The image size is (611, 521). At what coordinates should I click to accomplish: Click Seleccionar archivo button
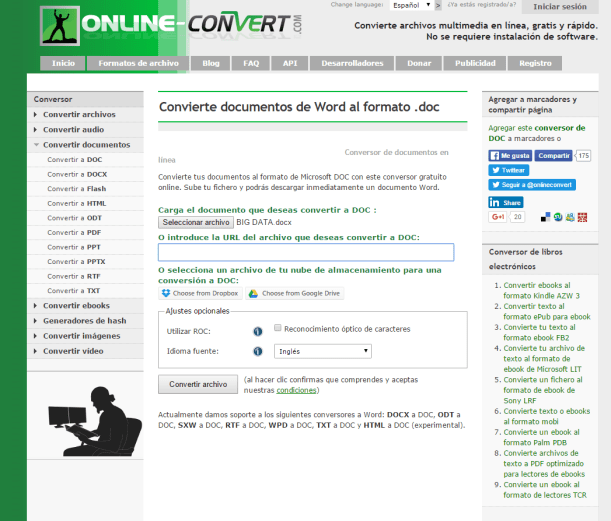pos(196,222)
